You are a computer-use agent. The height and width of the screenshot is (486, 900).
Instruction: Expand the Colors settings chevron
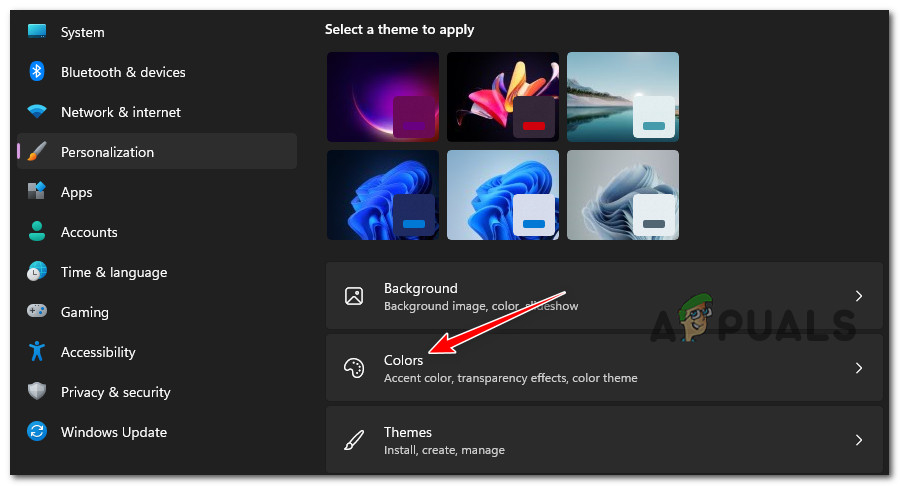pos(858,368)
